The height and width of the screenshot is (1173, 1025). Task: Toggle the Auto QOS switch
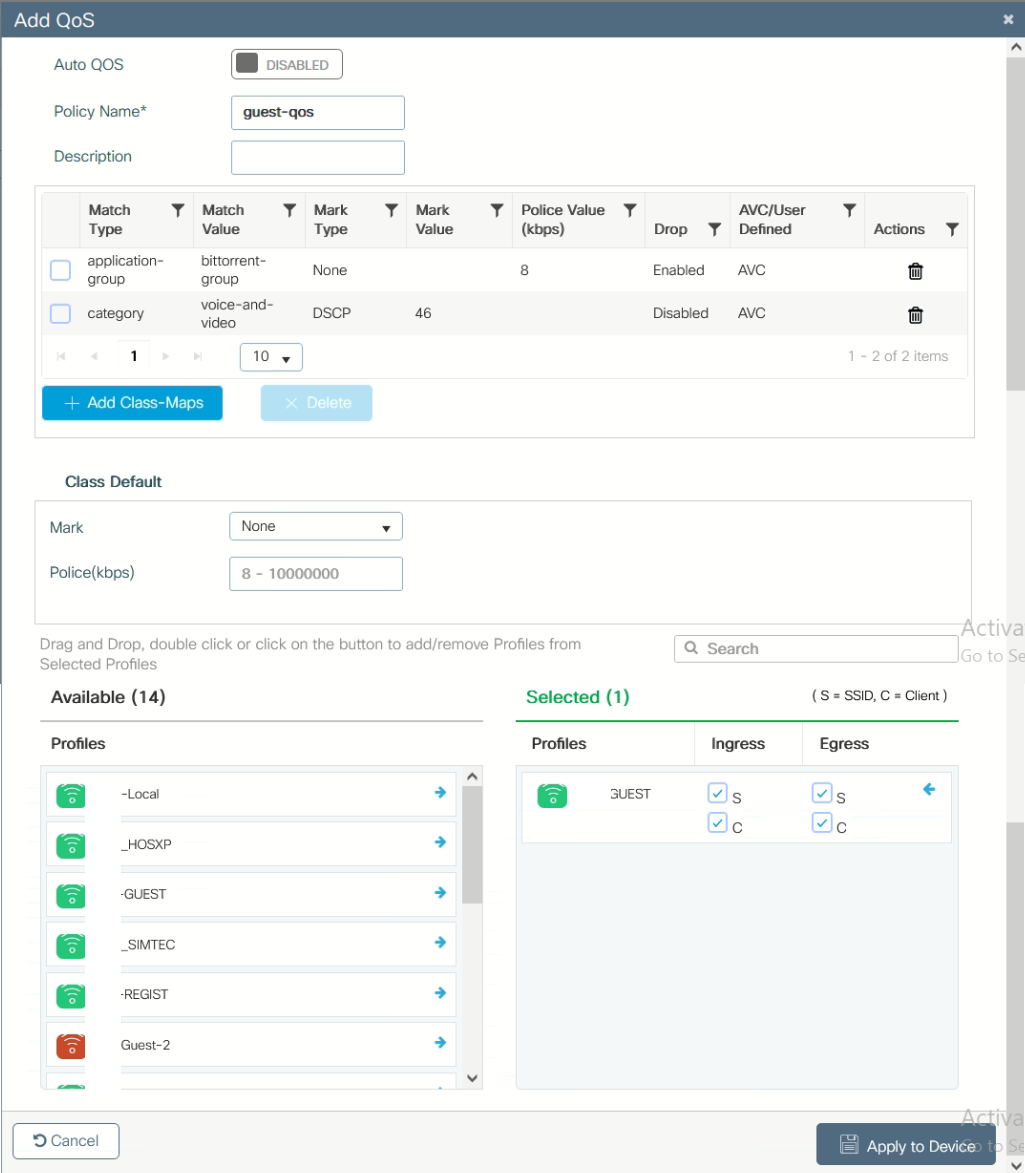tap(287, 65)
